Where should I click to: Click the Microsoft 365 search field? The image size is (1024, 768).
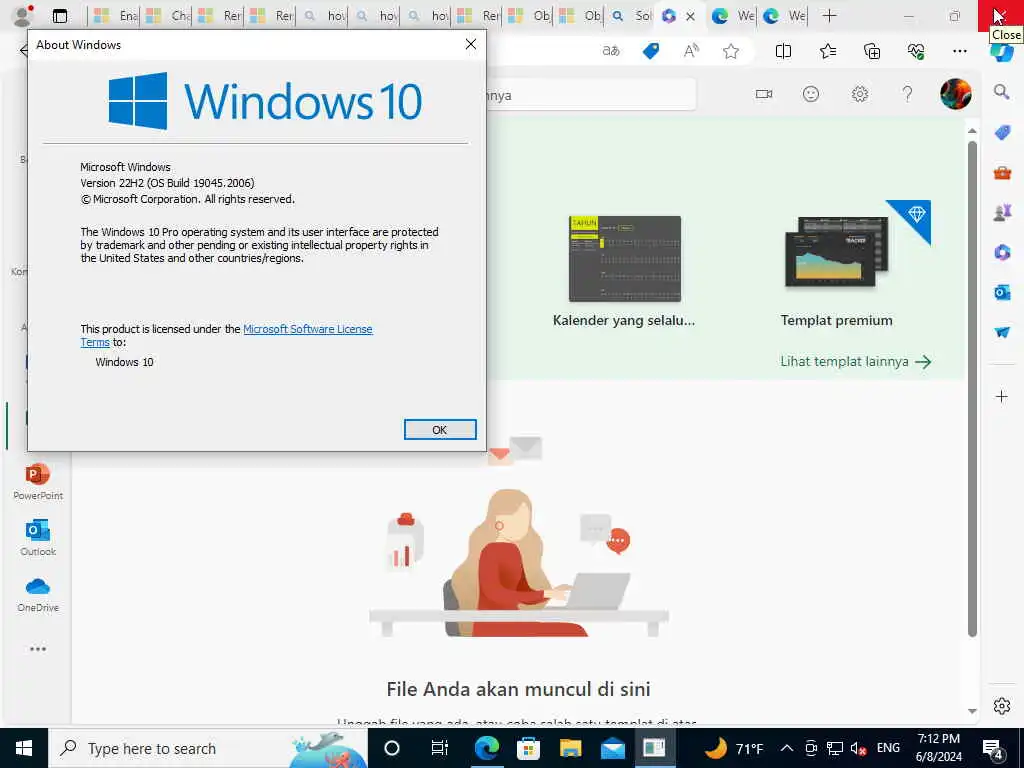point(591,95)
